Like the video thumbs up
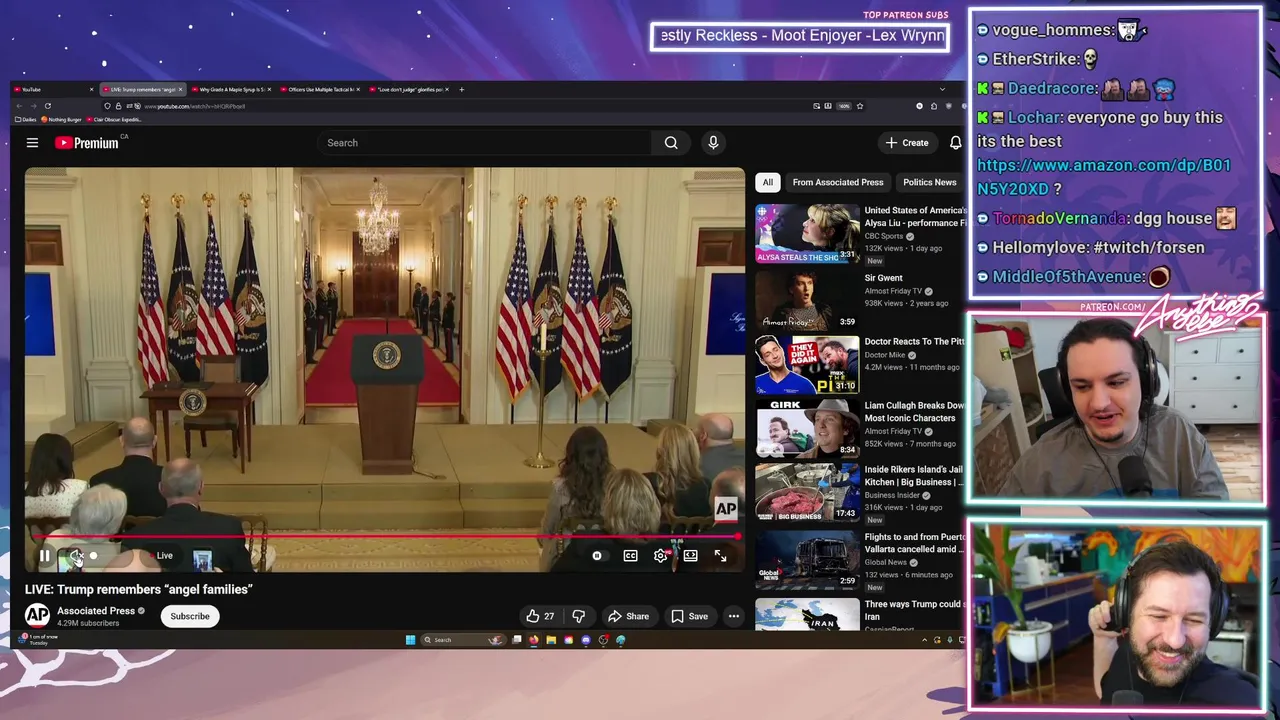 tap(540, 616)
